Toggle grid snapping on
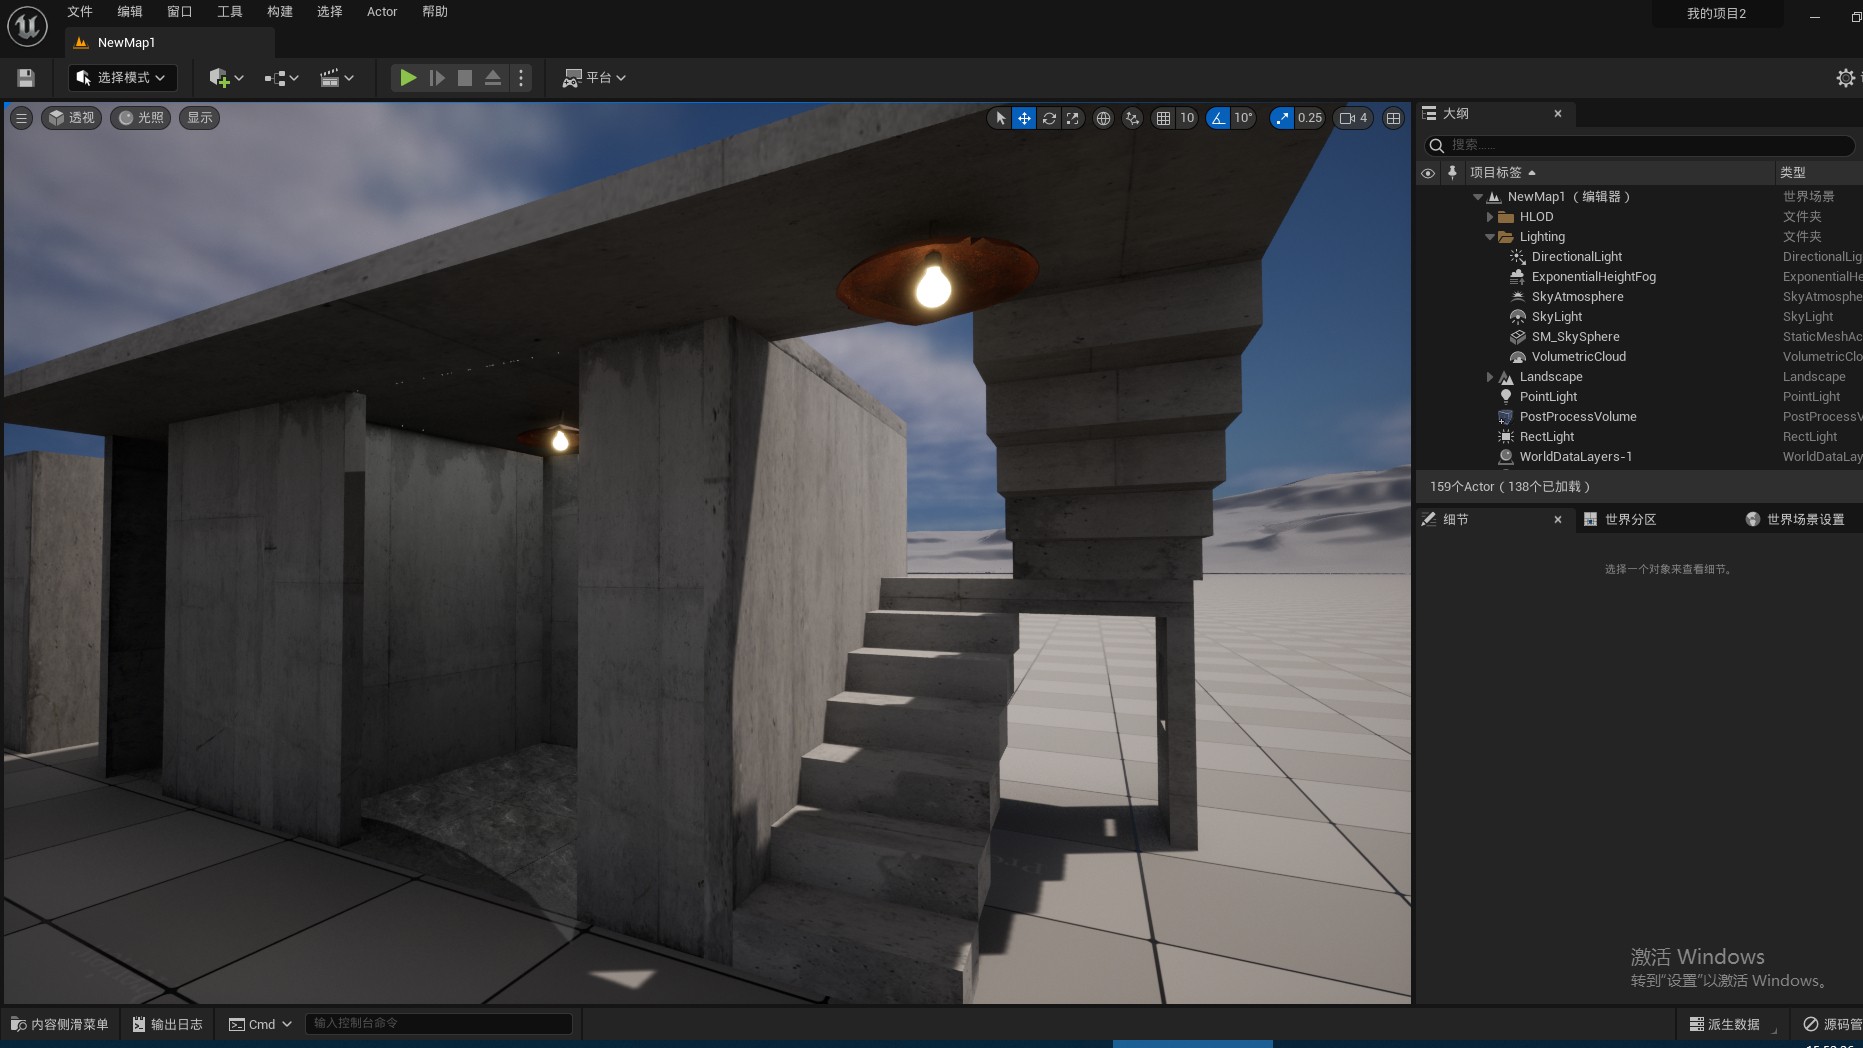The height and width of the screenshot is (1048, 1863). coord(1163,118)
